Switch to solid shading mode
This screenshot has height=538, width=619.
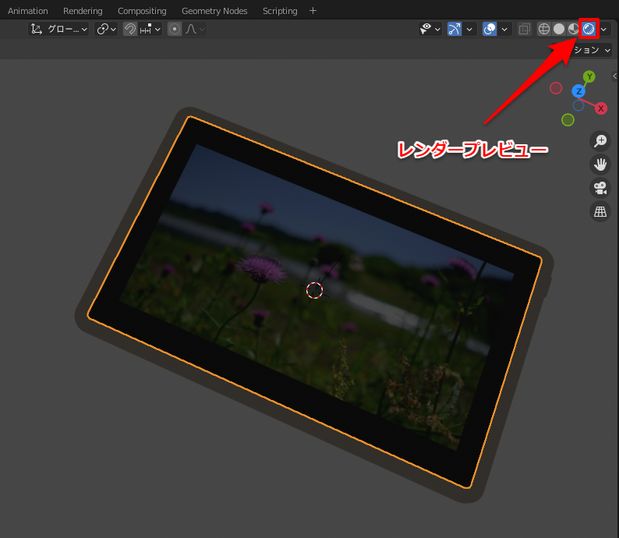tap(559, 29)
